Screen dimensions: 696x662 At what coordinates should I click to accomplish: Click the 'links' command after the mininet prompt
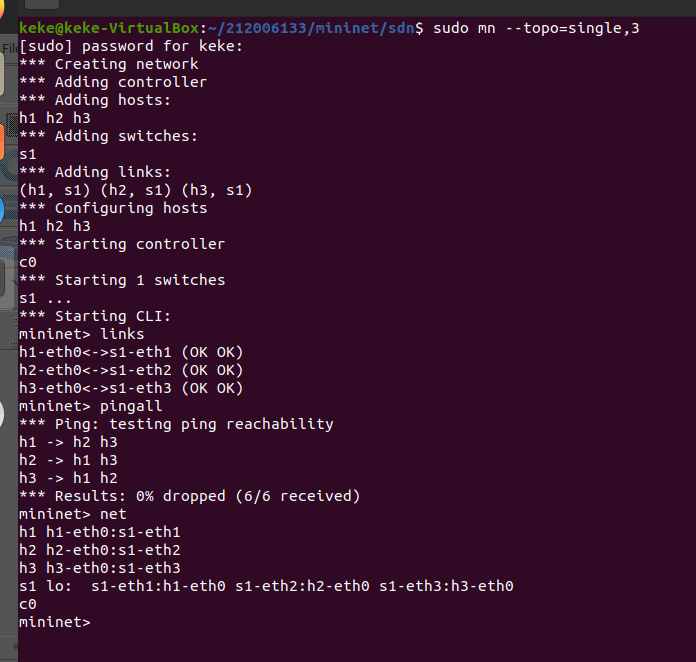point(122,334)
